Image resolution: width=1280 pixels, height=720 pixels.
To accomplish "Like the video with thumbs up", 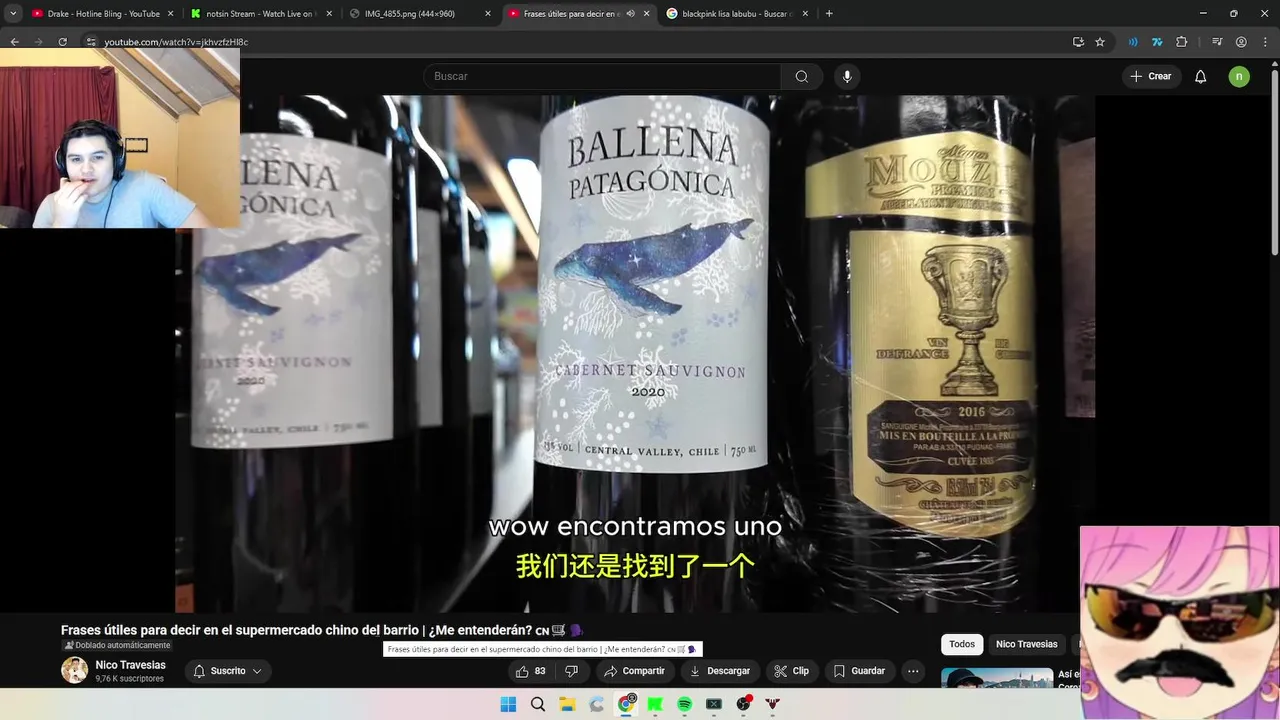I will (530, 671).
